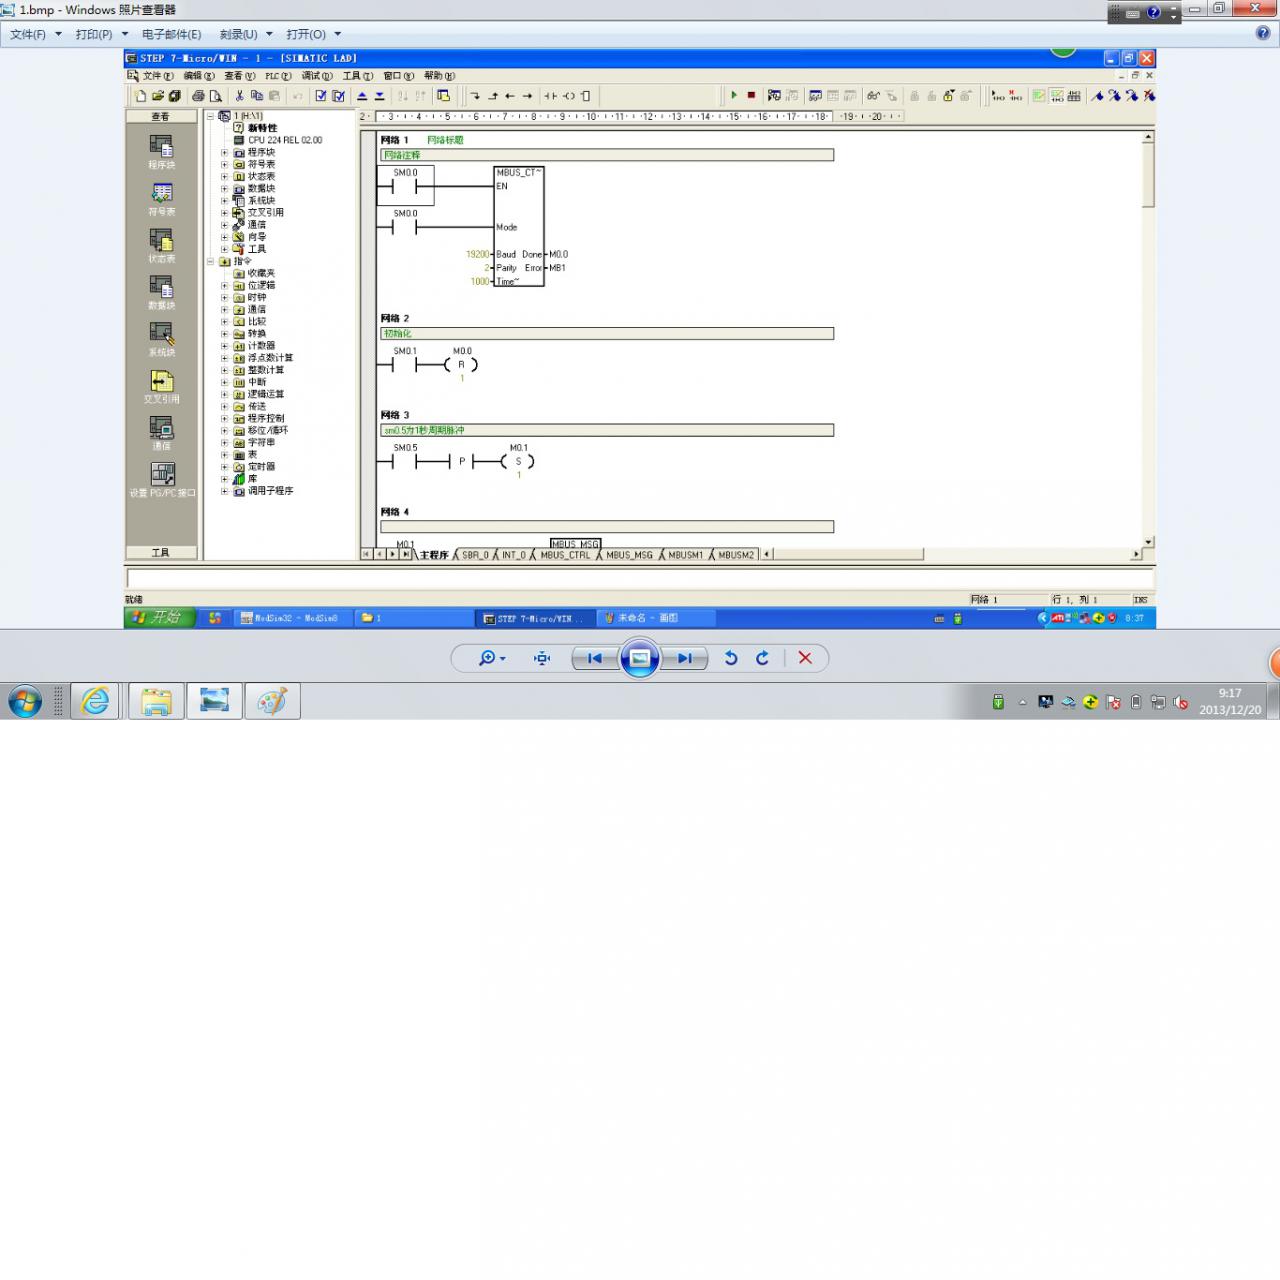Click the clock showing 9:17 in taskbar
Screen dimensions: 1280x1280
[x=1230, y=701]
